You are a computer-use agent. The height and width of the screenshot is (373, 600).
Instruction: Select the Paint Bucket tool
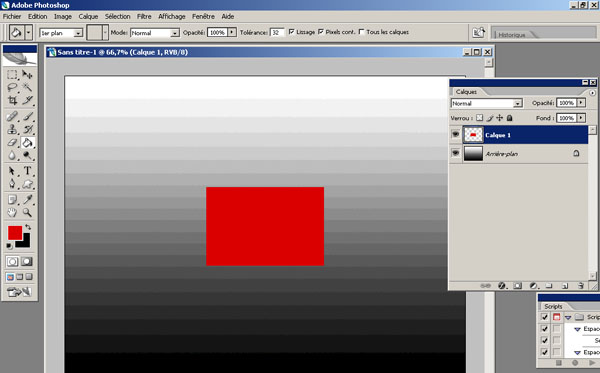[x=27, y=143]
